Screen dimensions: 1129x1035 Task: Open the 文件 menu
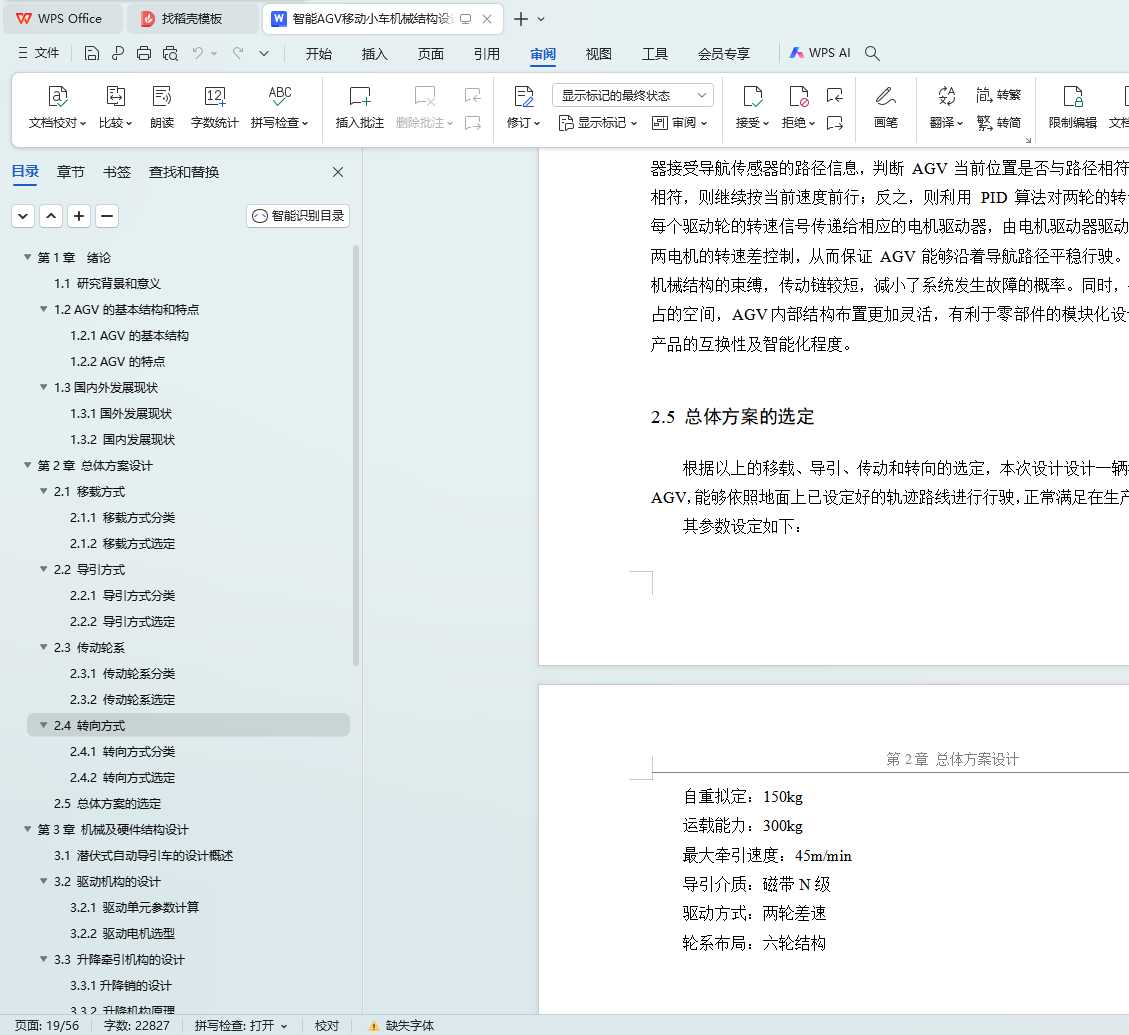click(38, 53)
